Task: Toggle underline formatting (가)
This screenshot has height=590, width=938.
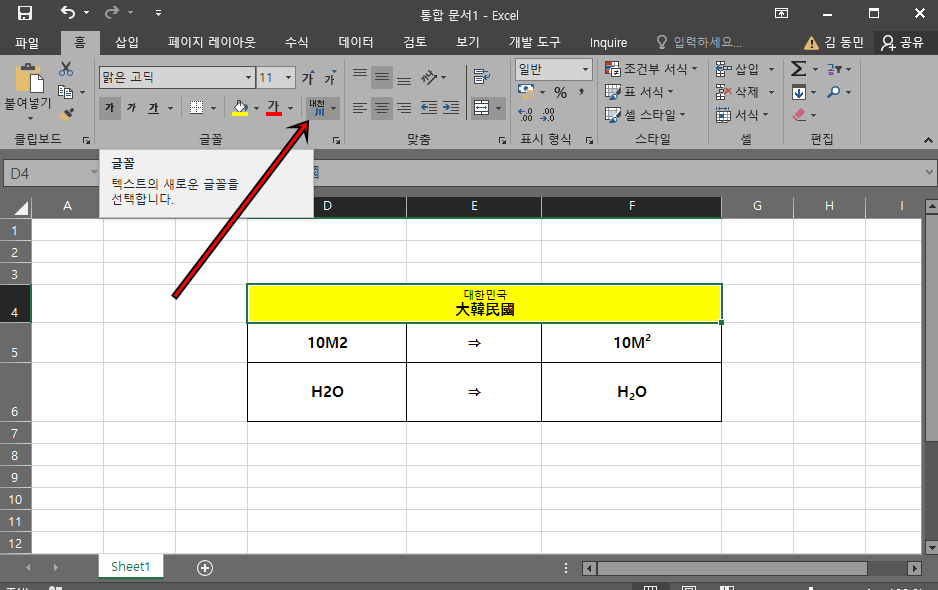Action: coord(154,108)
